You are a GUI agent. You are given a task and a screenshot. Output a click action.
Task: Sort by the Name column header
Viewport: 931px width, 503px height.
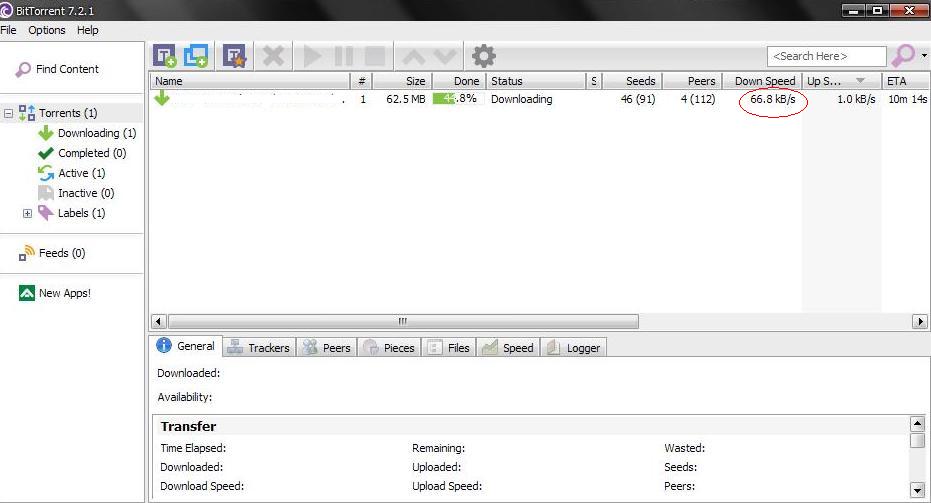[249, 81]
